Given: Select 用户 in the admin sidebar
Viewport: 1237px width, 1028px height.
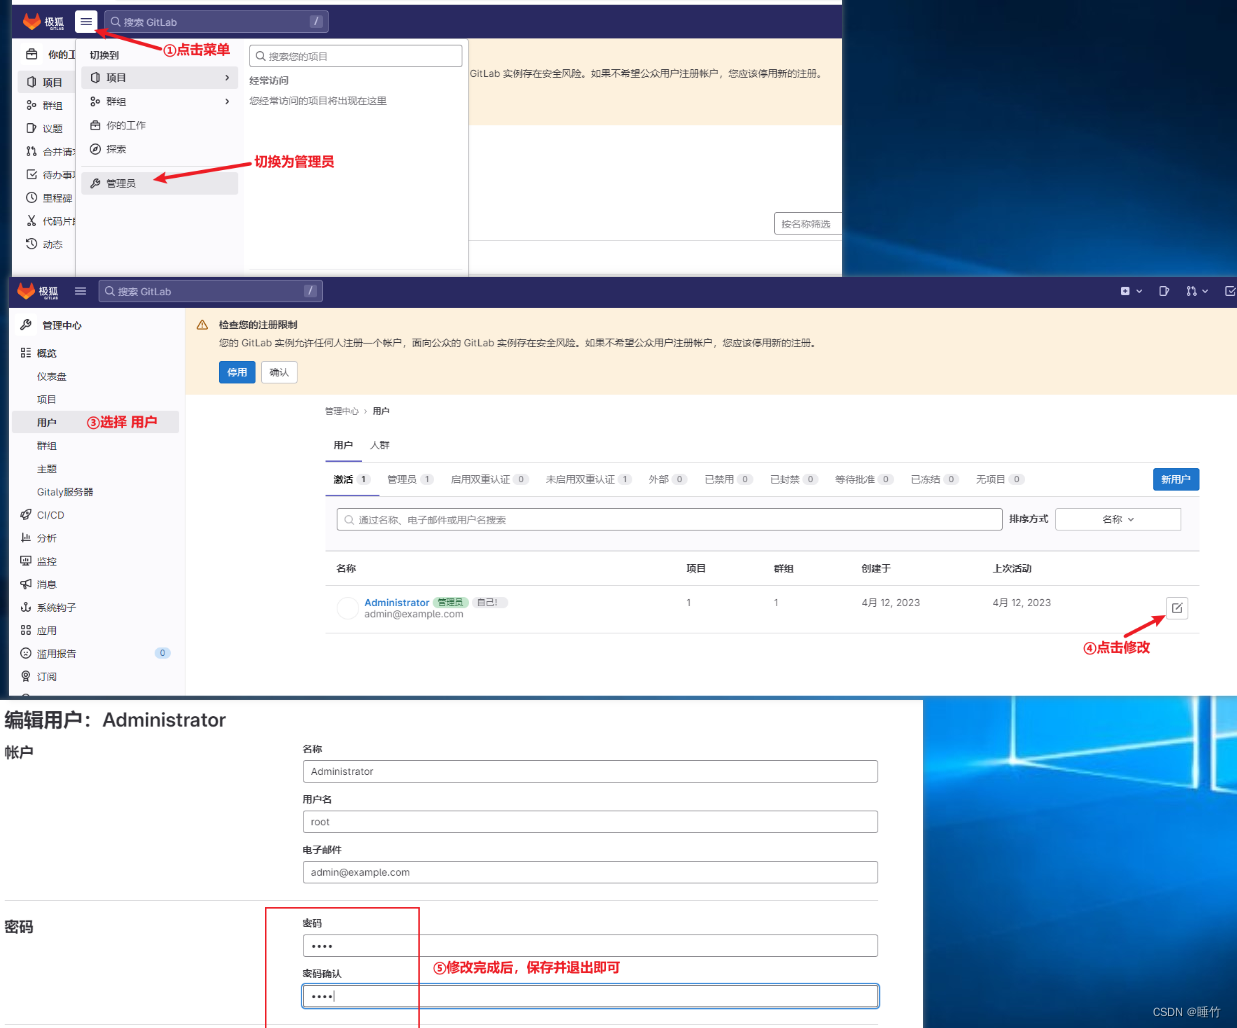Looking at the screenshot, I should click(x=96, y=422).
